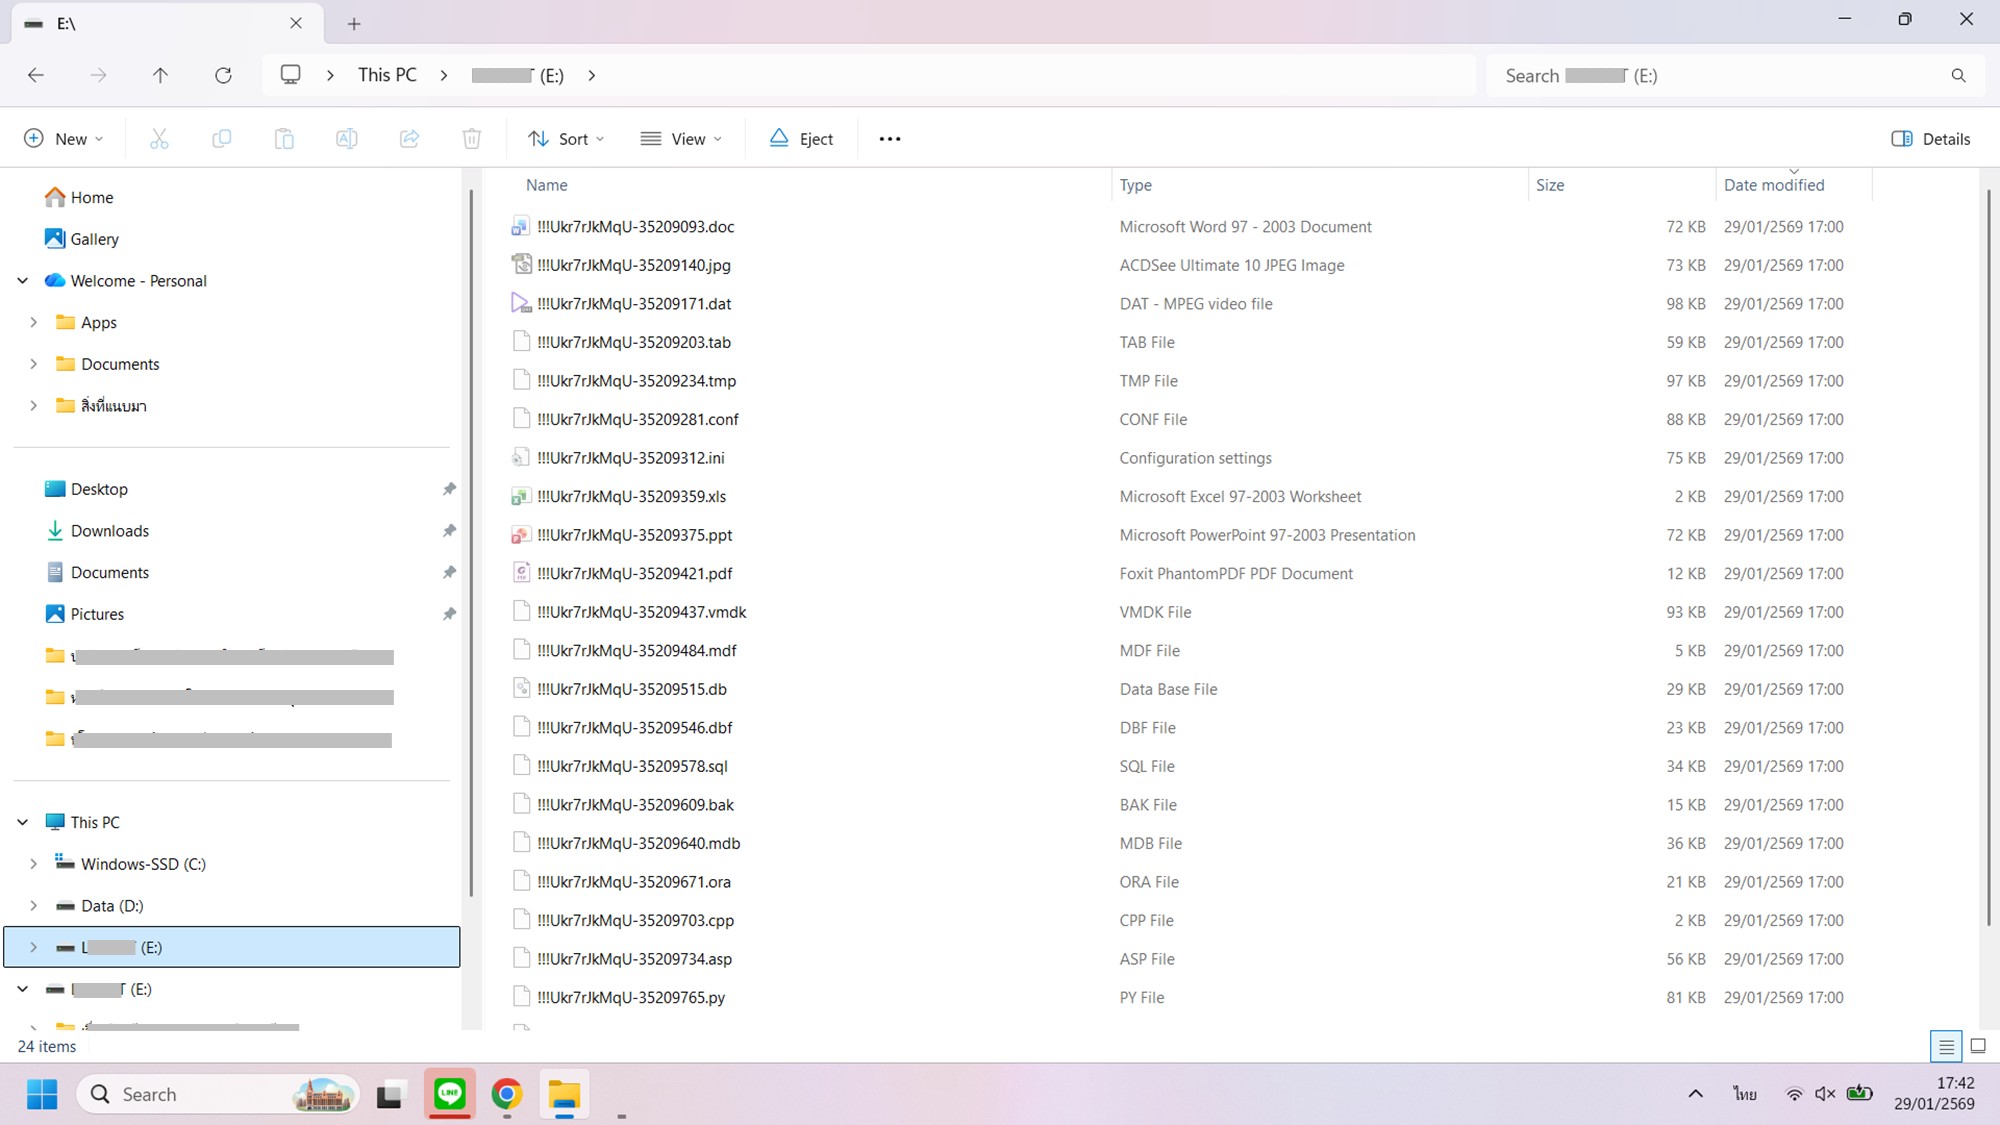Open the See more options menu
This screenshot has width=2000, height=1125.
(889, 139)
